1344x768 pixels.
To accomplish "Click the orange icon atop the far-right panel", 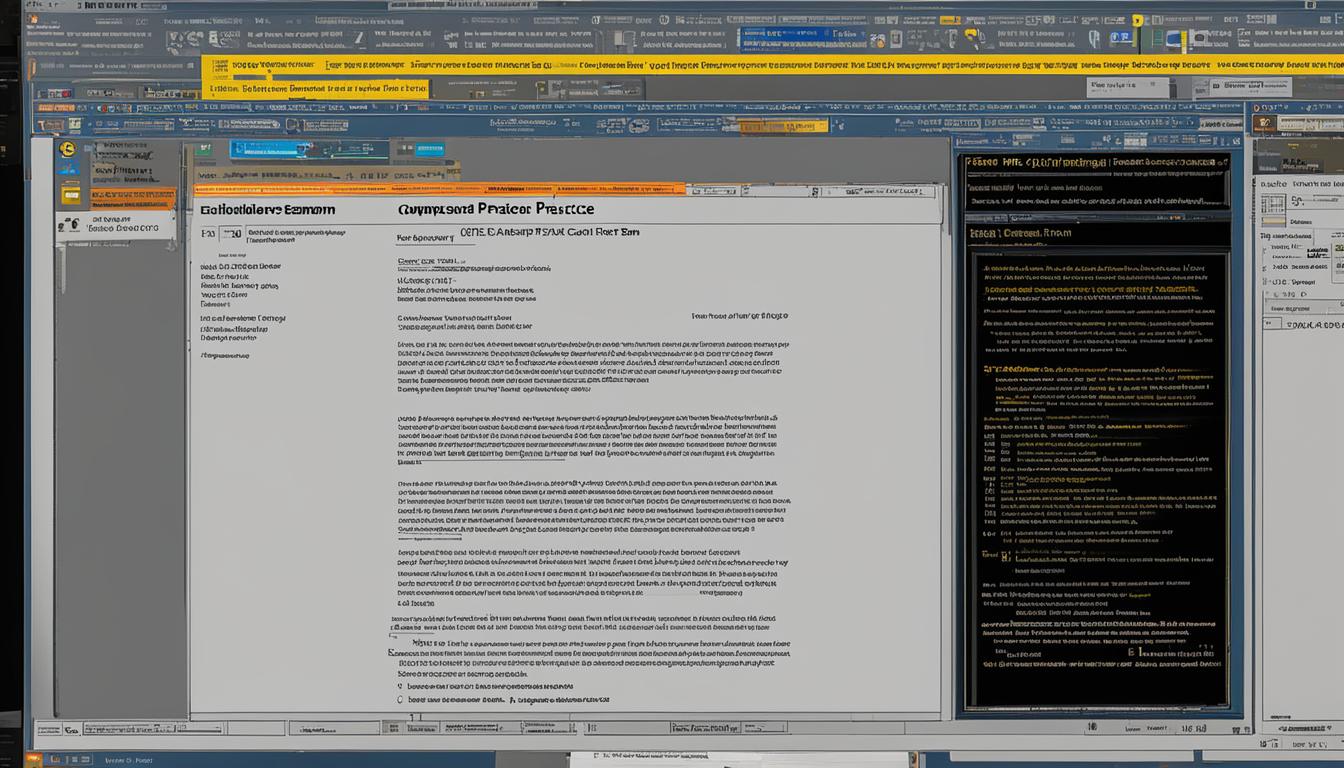I will [x=1264, y=123].
